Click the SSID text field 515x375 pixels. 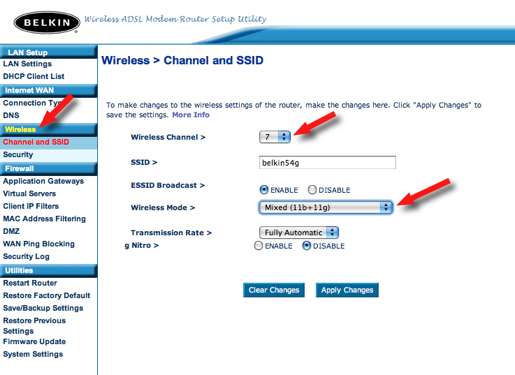327,163
